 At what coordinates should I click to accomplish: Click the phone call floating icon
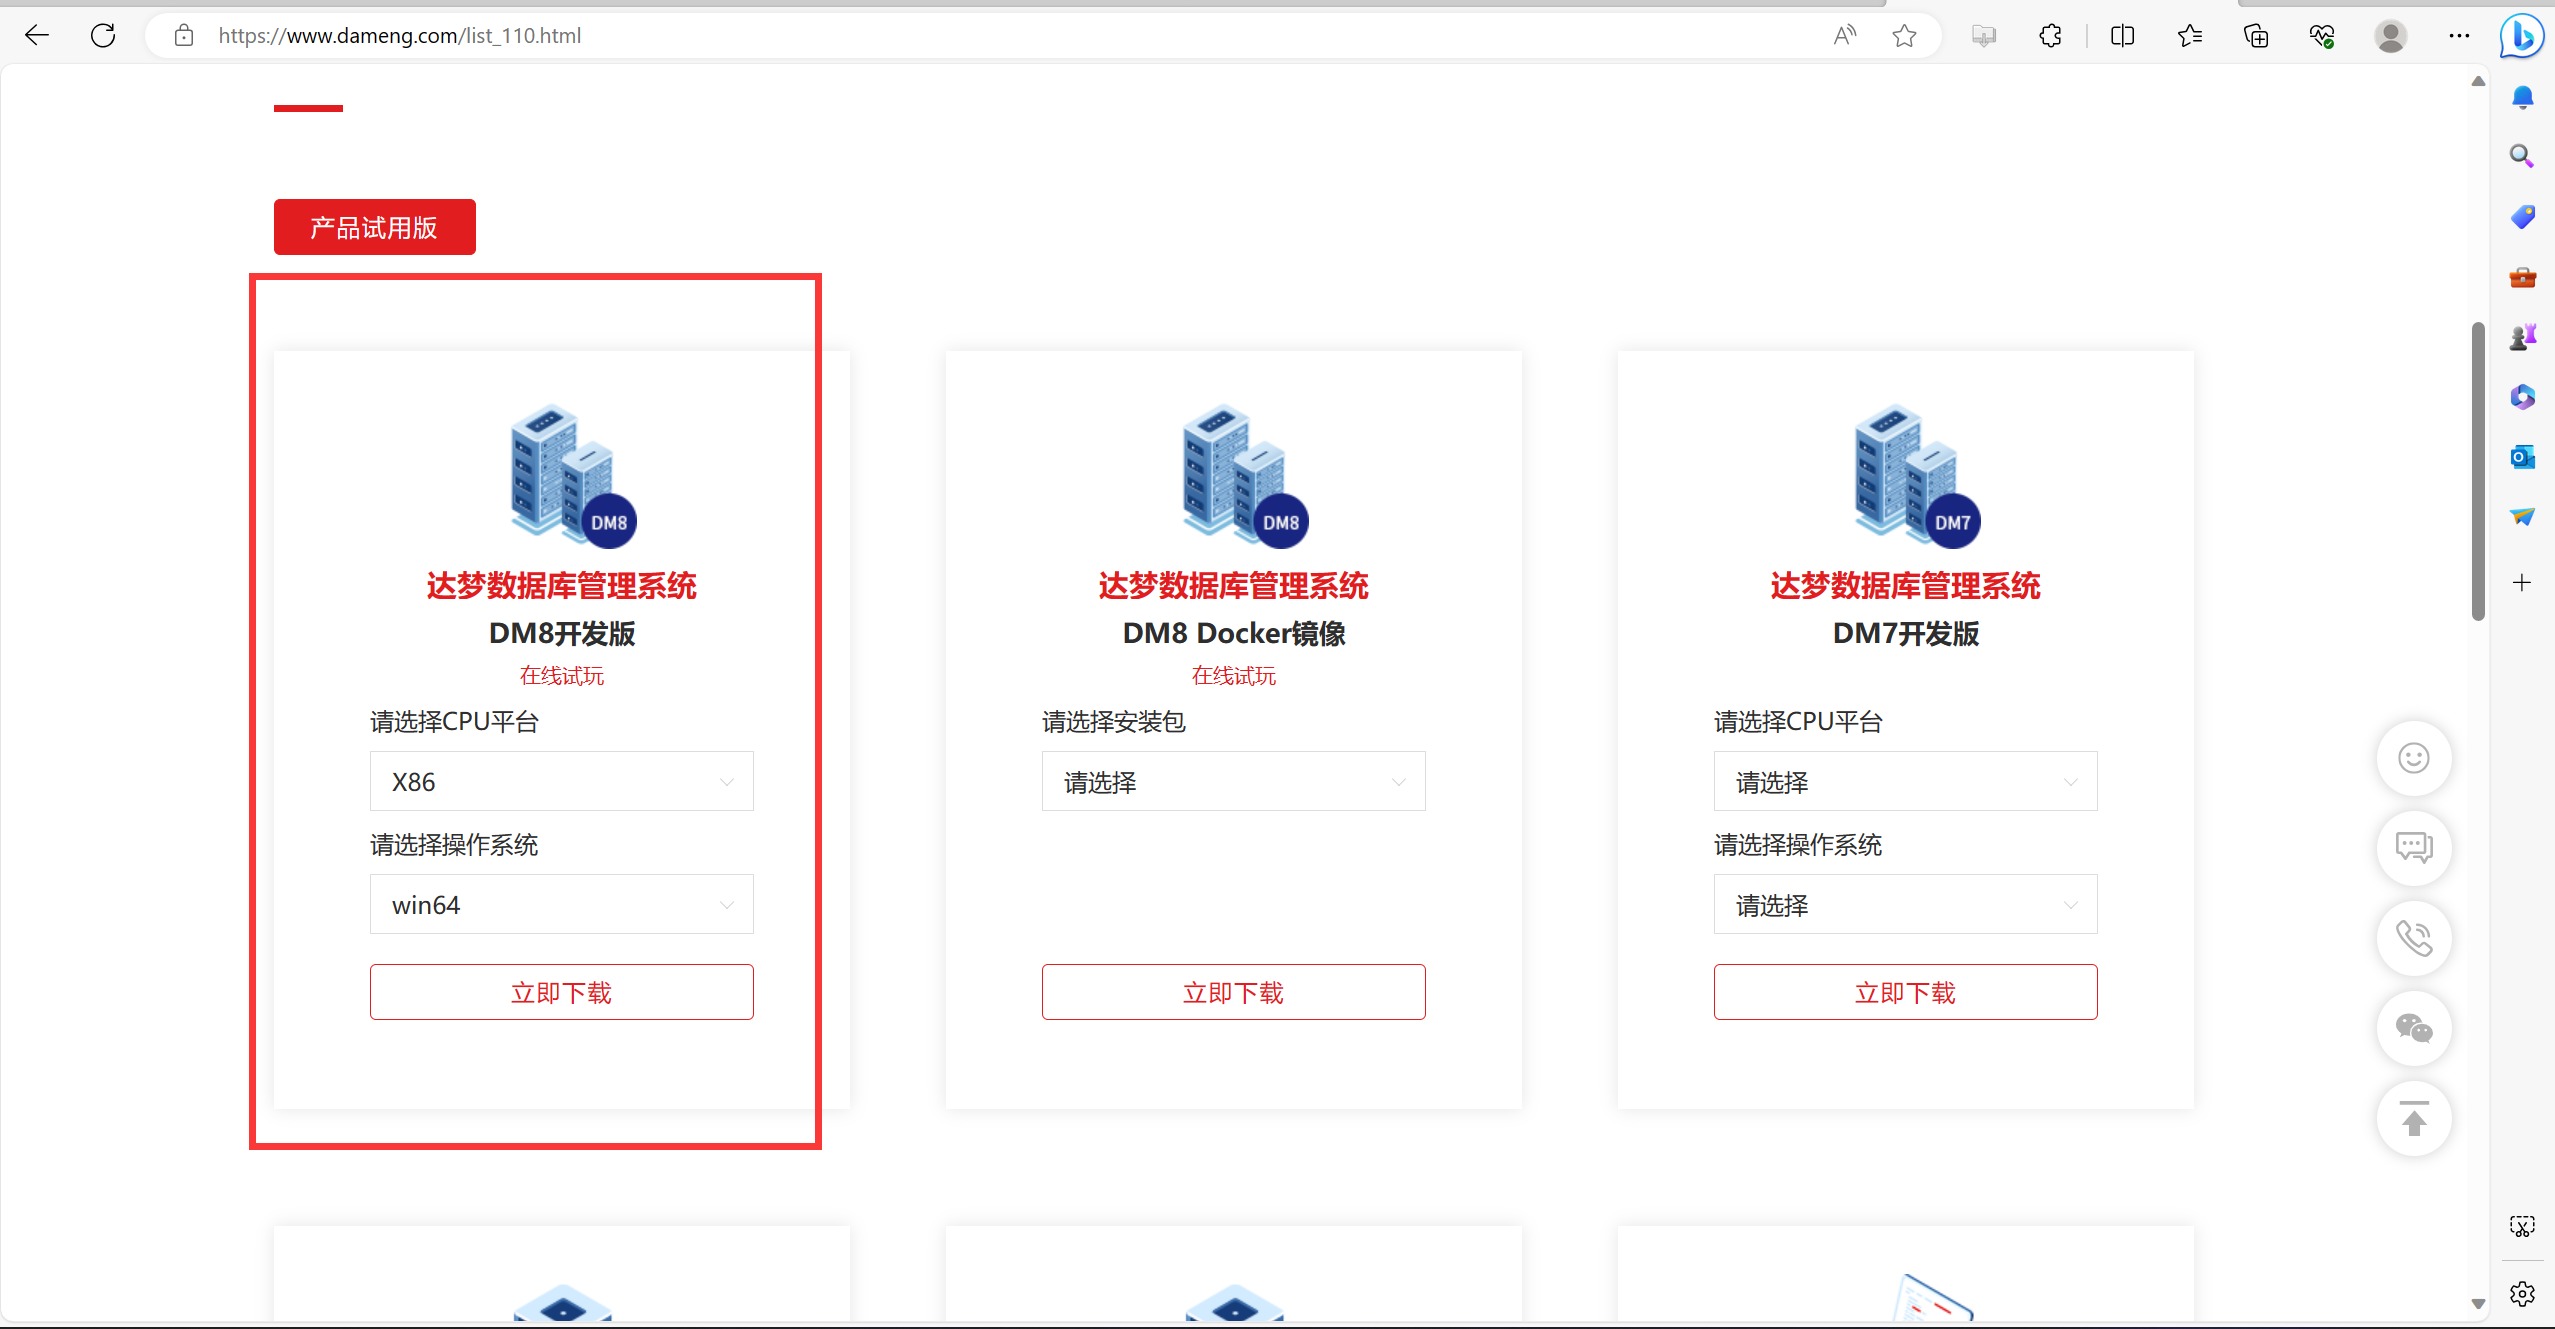[x=2413, y=938]
